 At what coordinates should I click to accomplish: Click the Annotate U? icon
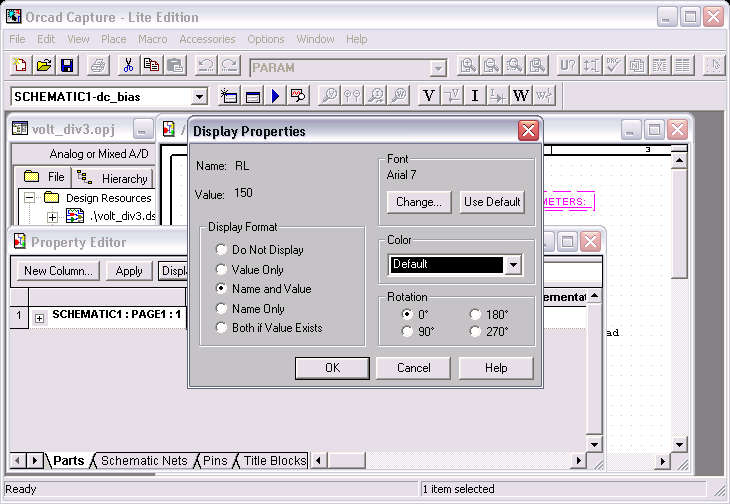coord(568,66)
